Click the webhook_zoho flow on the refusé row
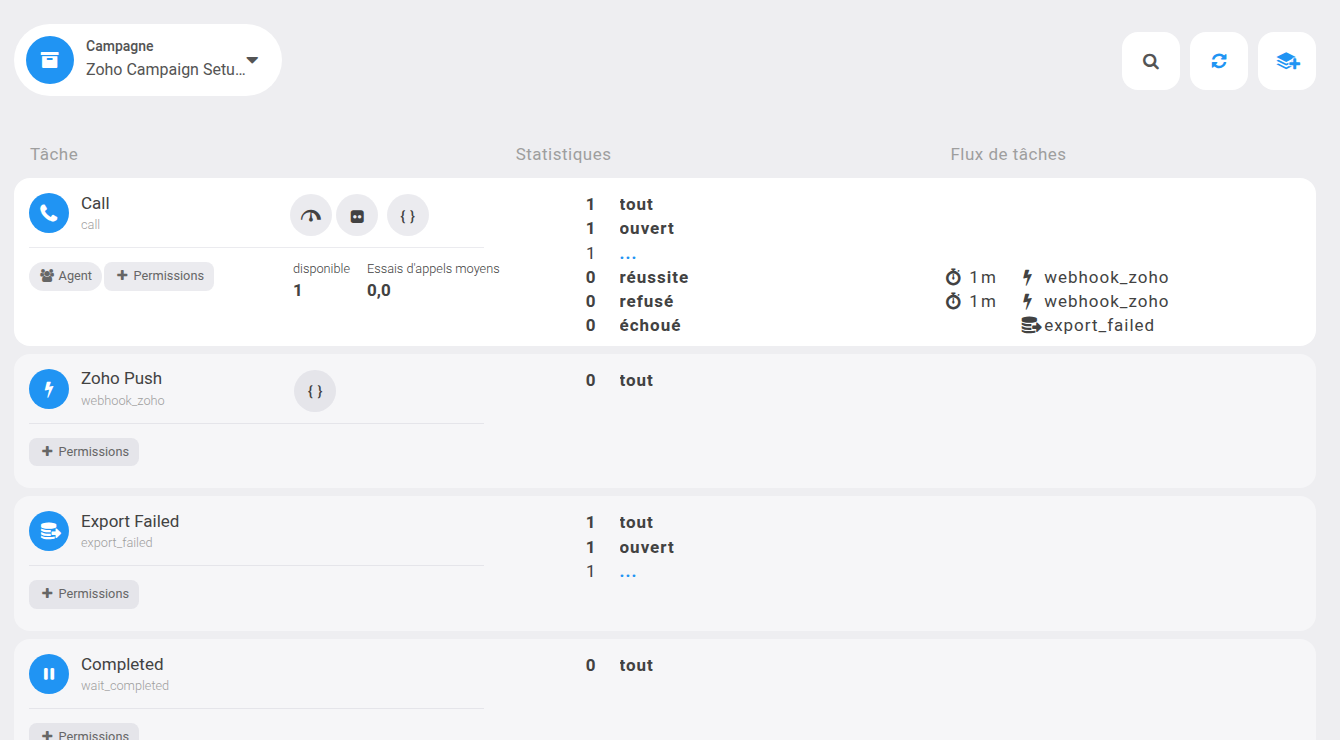1340x740 pixels. point(1106,301)
